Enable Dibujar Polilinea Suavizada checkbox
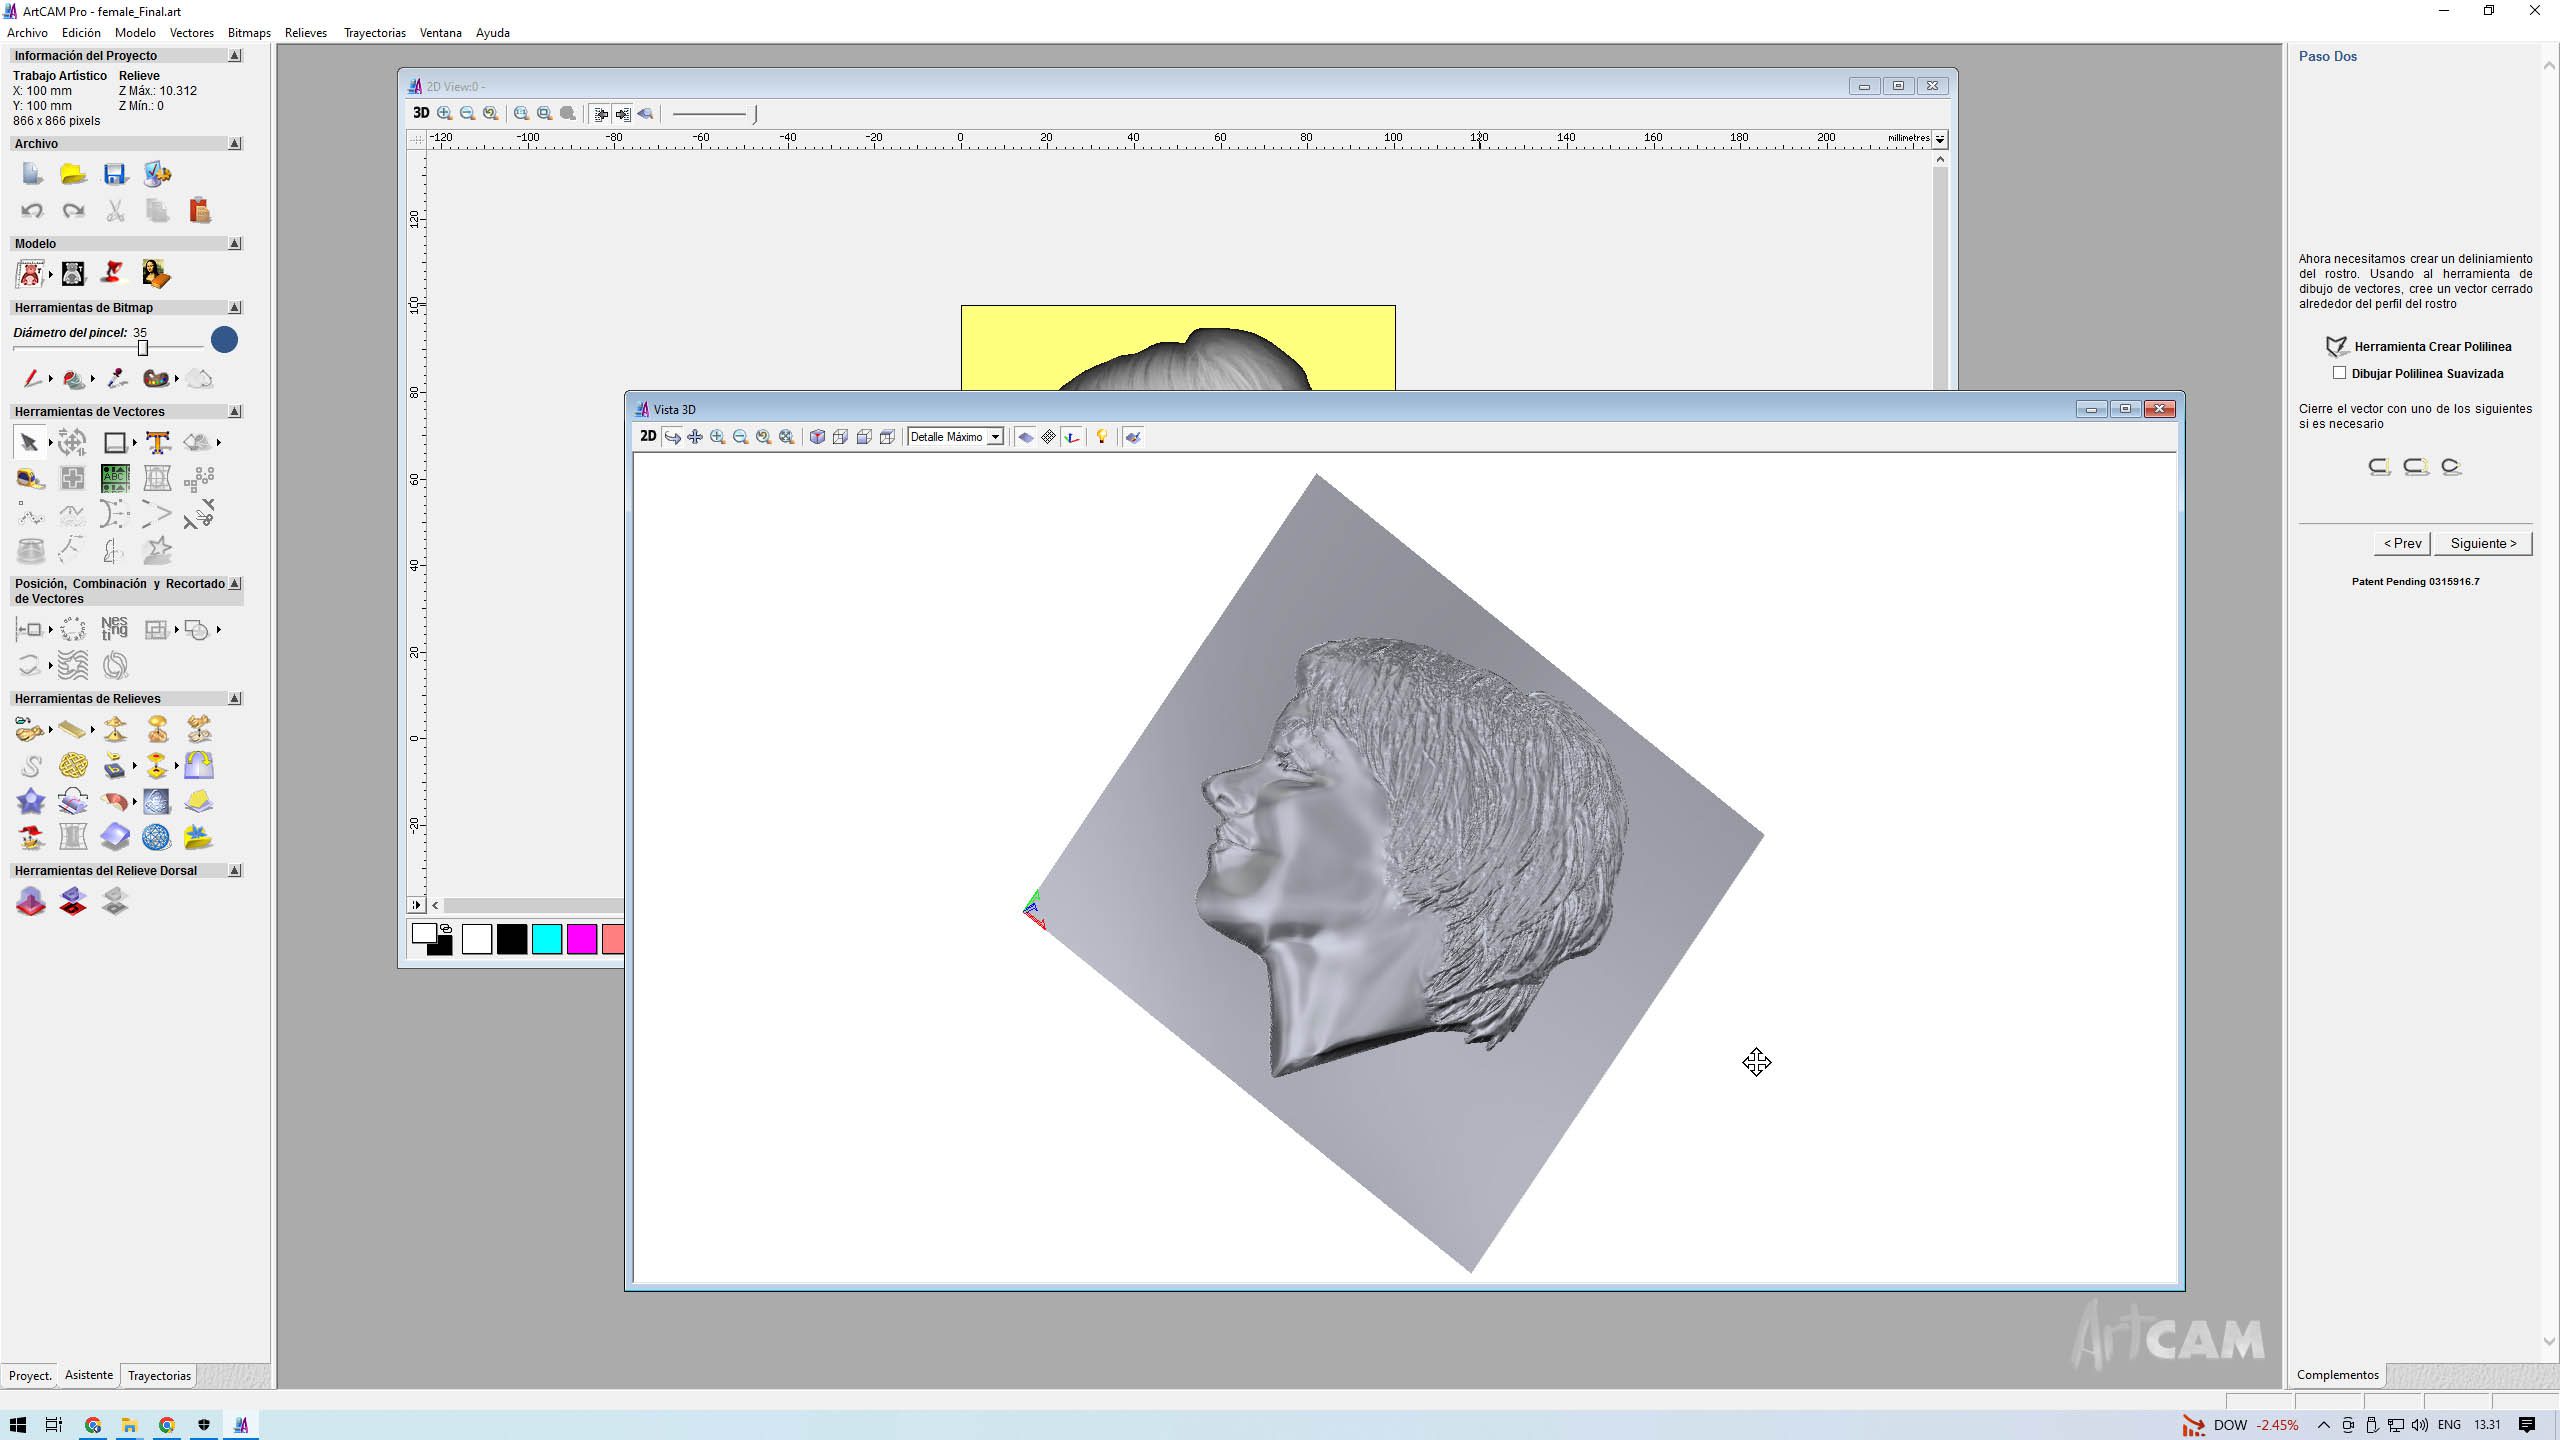The image size is (2560, 1440). pos(2339,373)
